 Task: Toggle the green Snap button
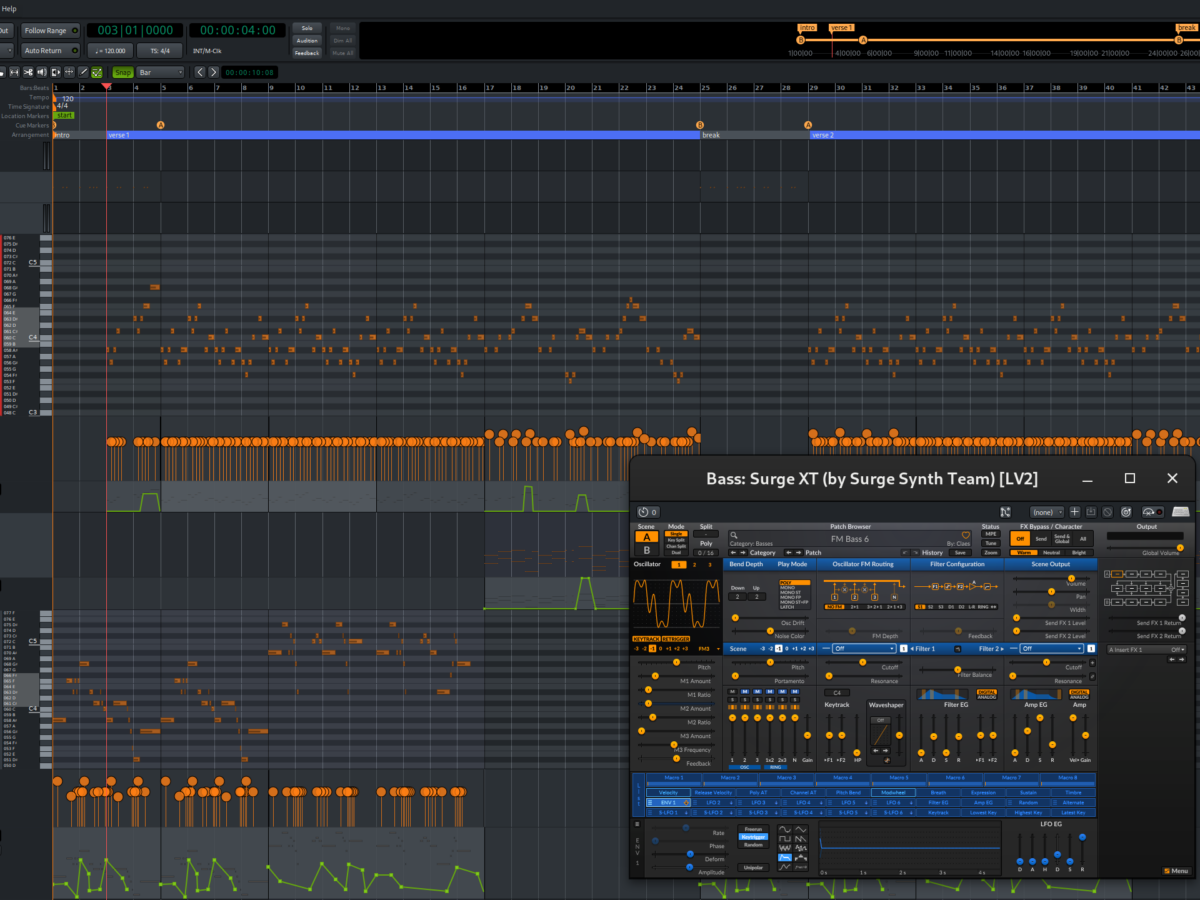[x=122, y=72]
